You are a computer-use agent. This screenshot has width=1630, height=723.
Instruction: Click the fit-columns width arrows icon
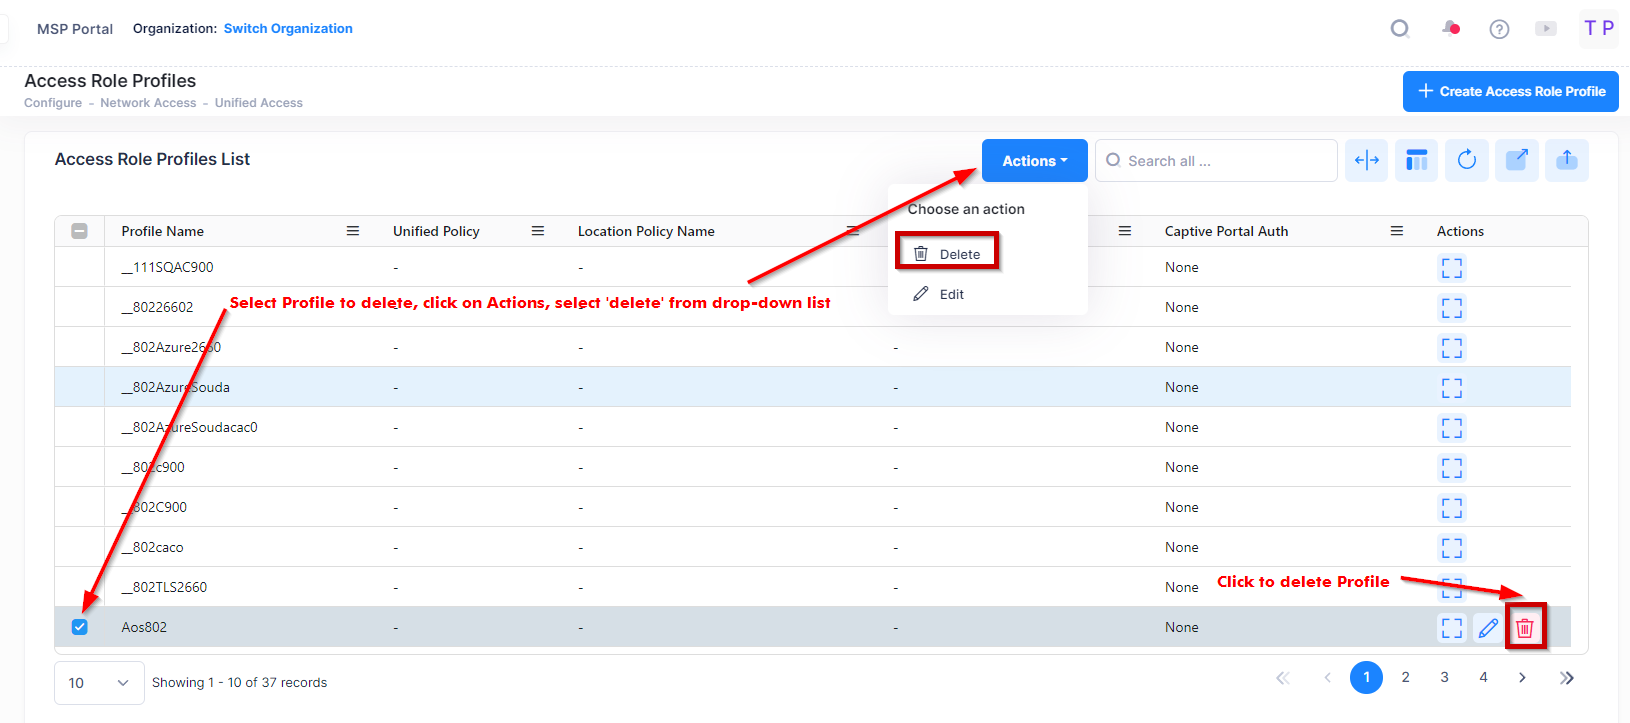pos(1366,160)
